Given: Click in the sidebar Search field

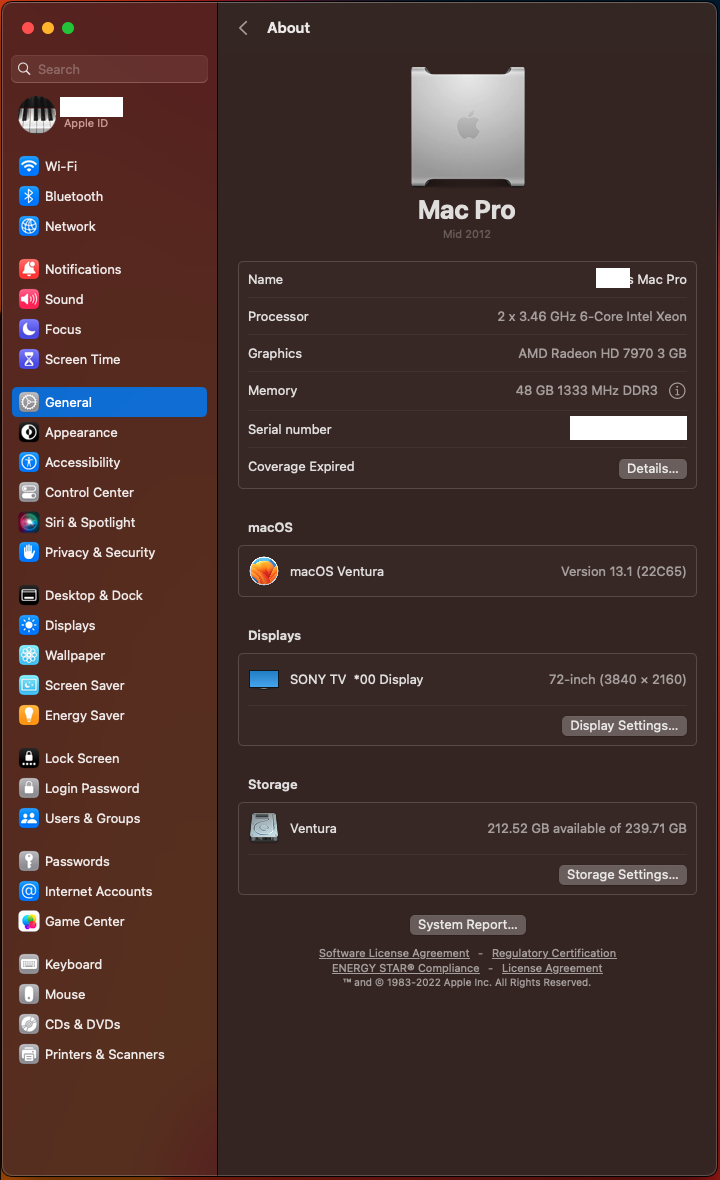Looking at the screenshot, I should (110, 69).
